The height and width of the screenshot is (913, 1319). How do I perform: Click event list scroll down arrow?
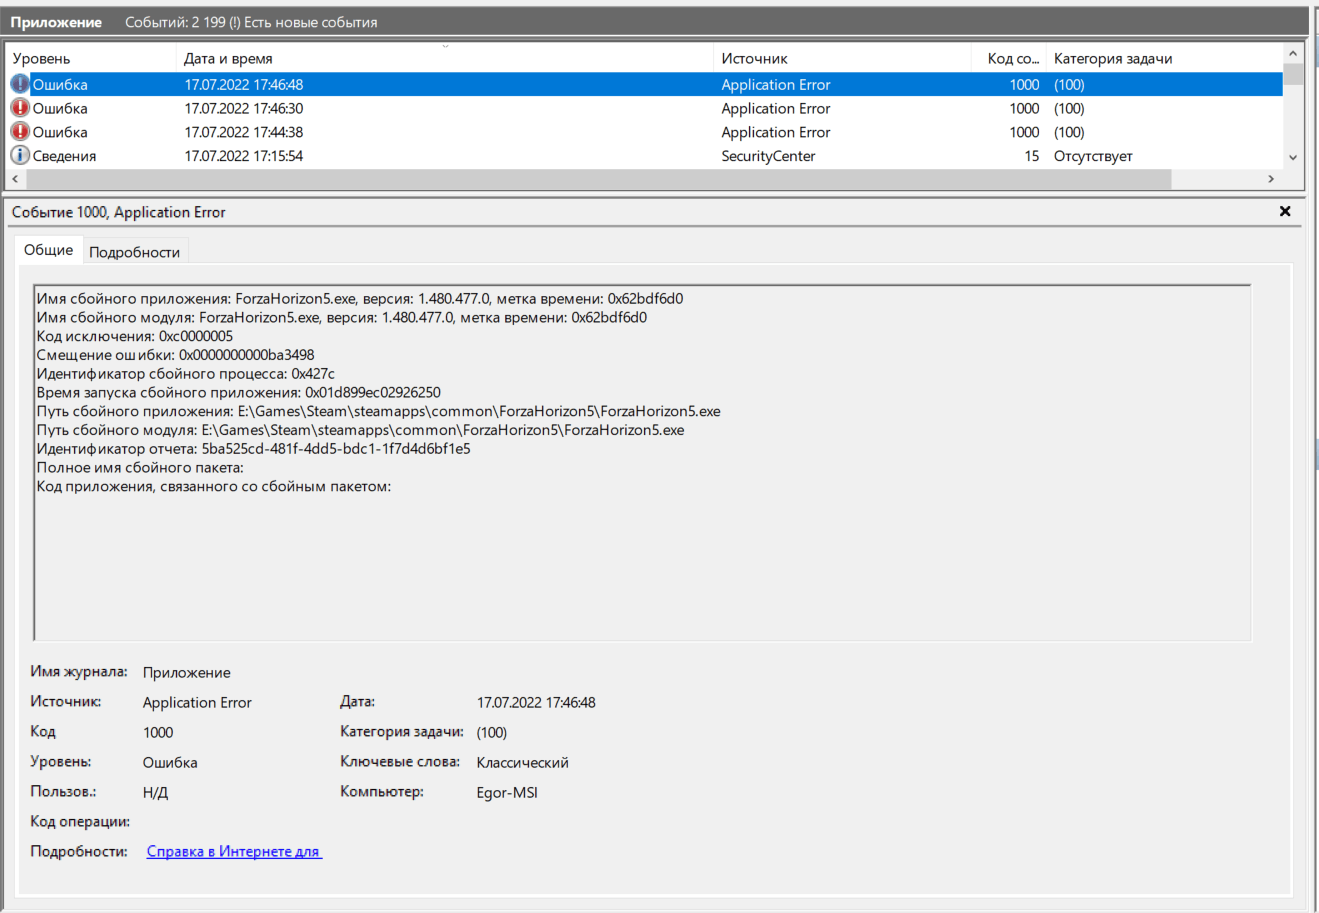[1293, 157]
